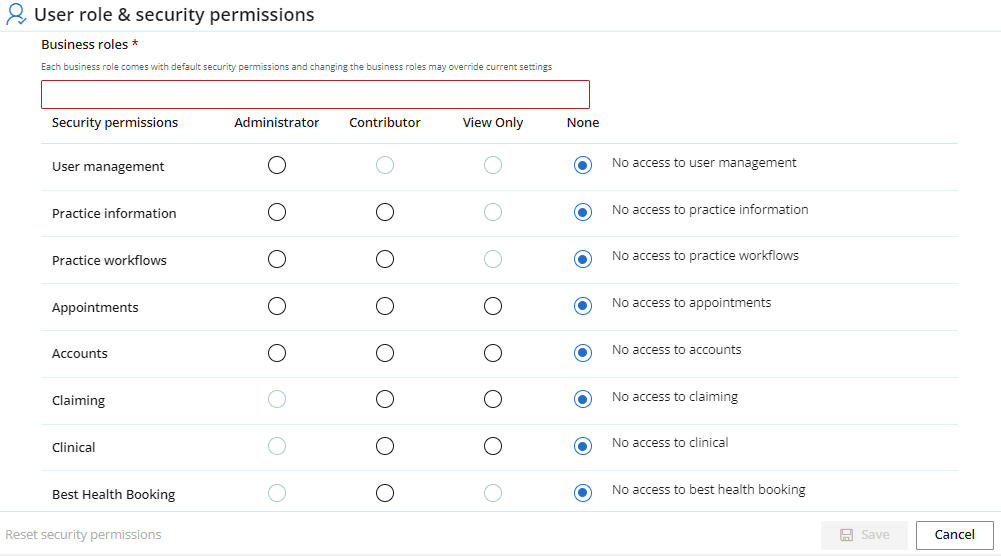The height and width of the screenshot is (556, 1001).
Task: Select Contributor for Clinical
Action: click(384, 446)
